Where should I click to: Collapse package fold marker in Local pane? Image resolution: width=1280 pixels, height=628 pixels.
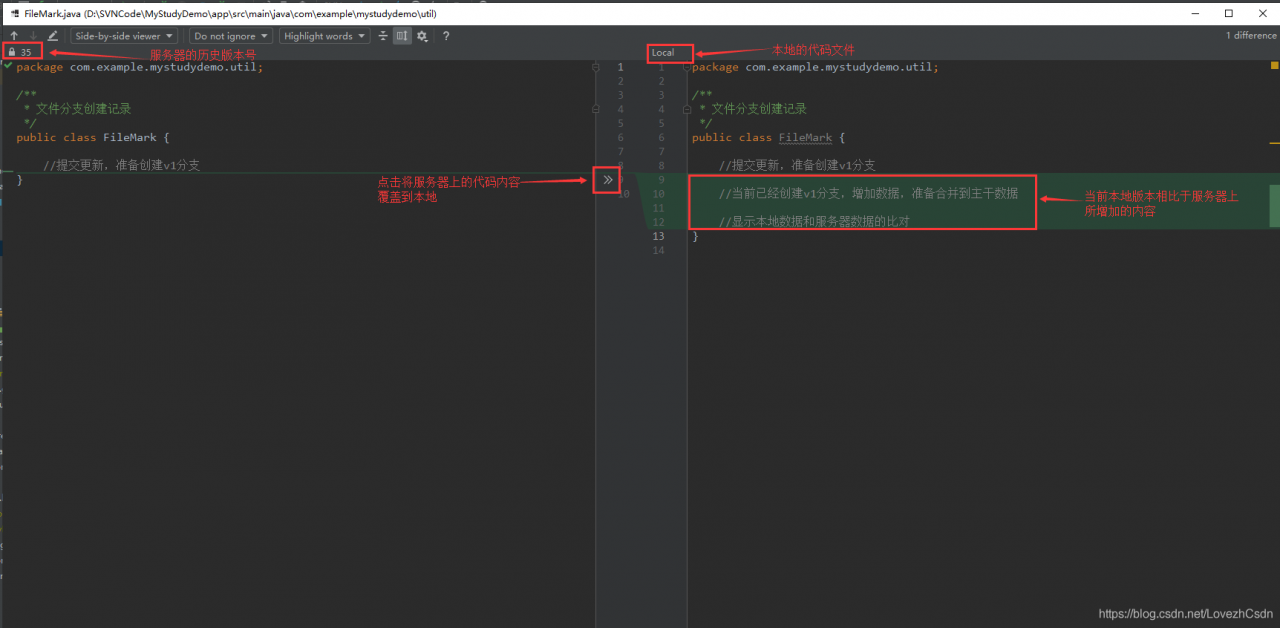[686, 67]
